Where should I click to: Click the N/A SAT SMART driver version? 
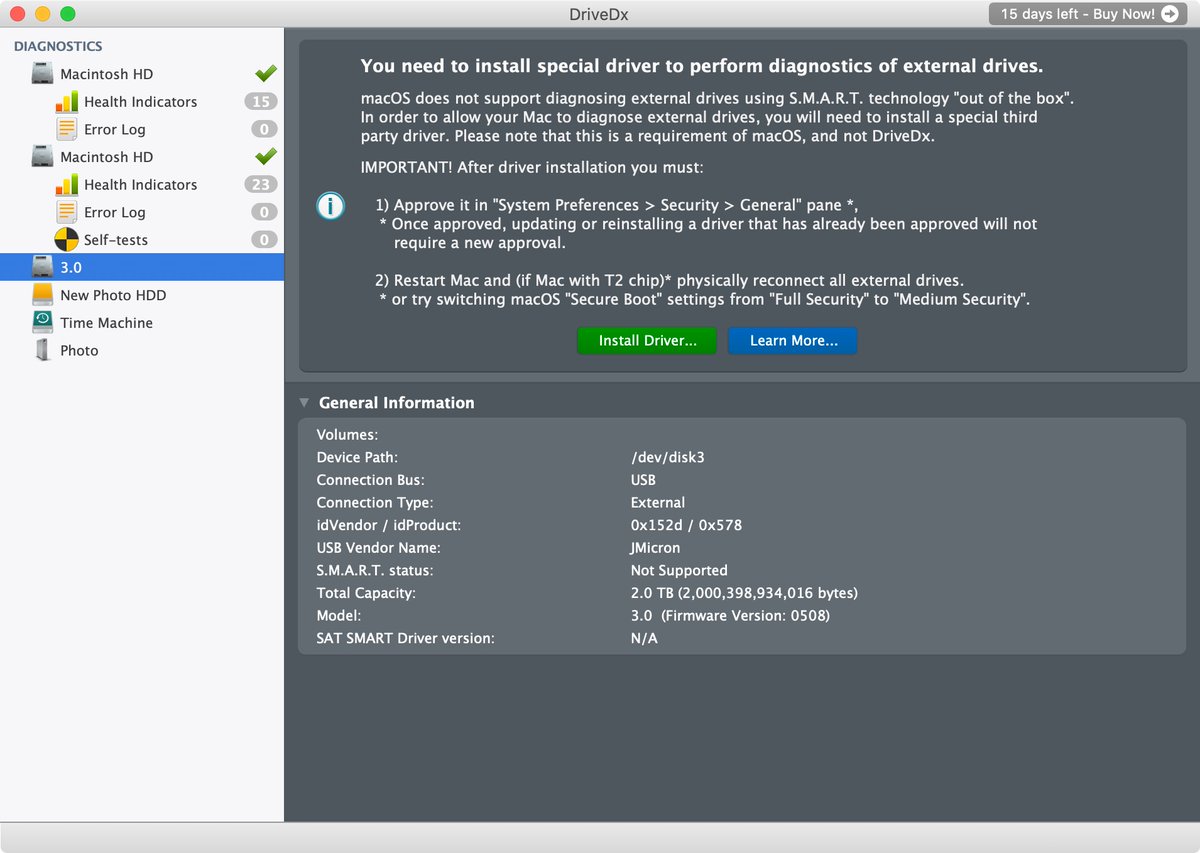click(x=644, y=638)
